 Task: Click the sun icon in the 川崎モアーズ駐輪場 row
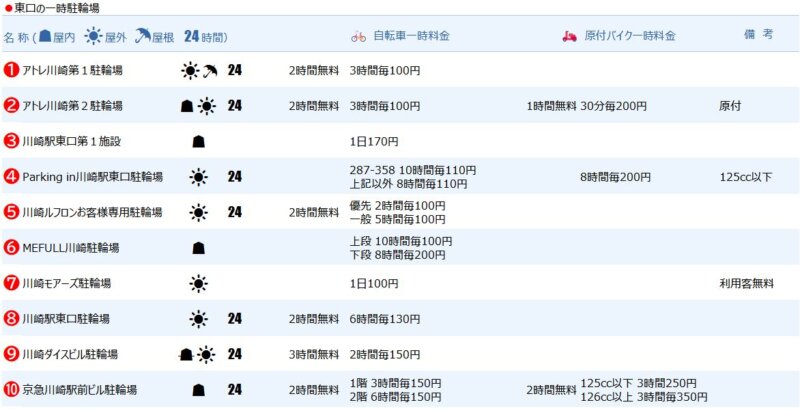pyautogui.click(x=198, y=284)
